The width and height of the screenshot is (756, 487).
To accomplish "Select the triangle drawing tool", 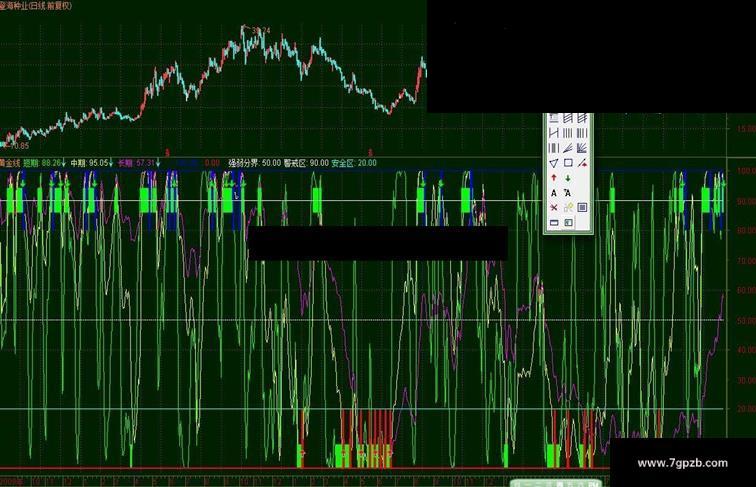I will click(x=554, y=163).
